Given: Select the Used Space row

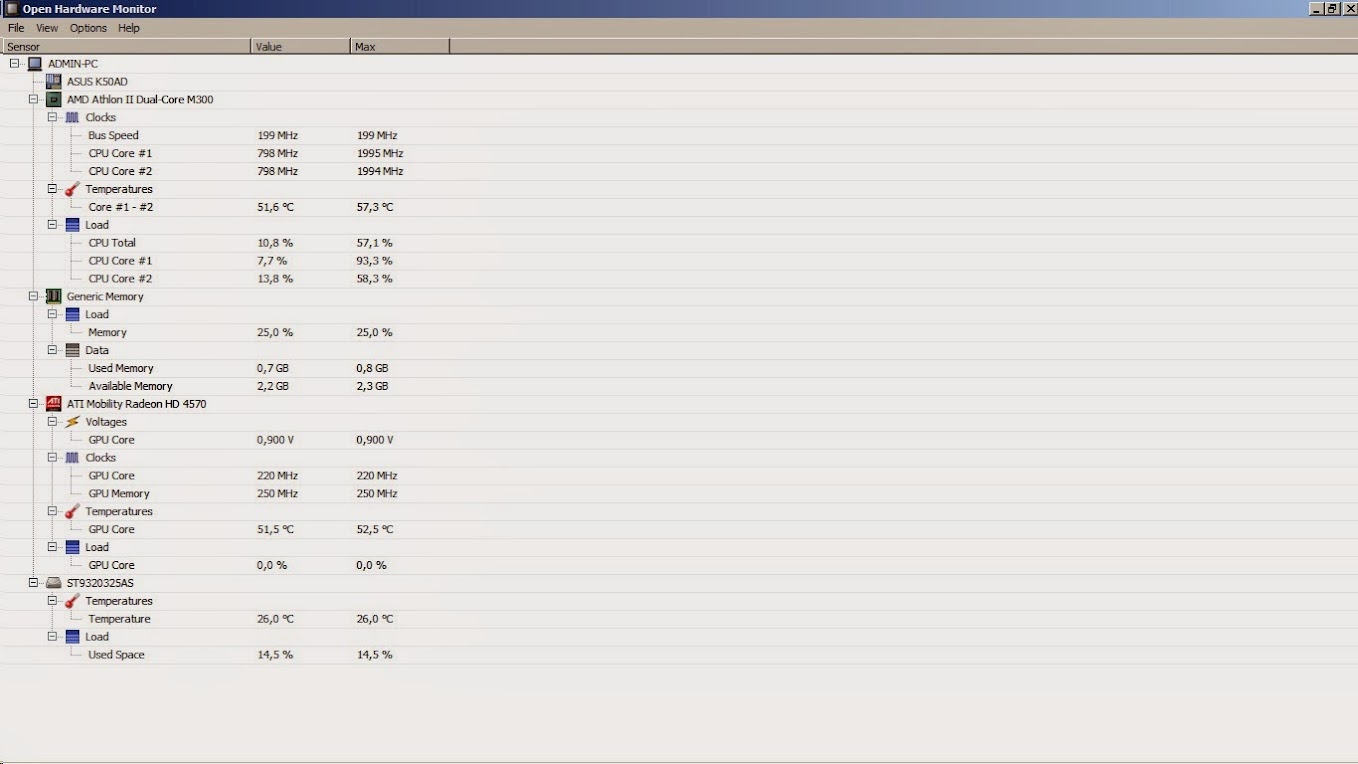Looking at the screenshot, I should [679, 655].
